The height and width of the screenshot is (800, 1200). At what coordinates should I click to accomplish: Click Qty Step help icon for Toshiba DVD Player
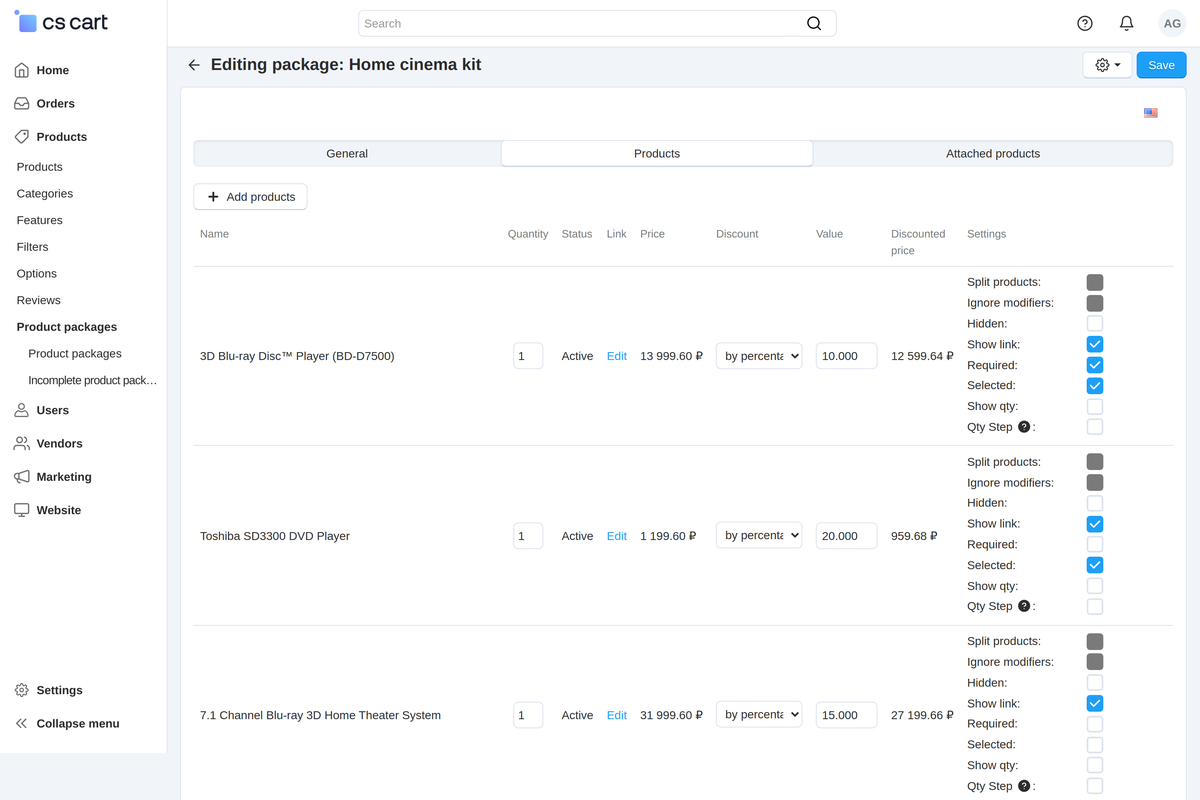[x=1024, y=606]
